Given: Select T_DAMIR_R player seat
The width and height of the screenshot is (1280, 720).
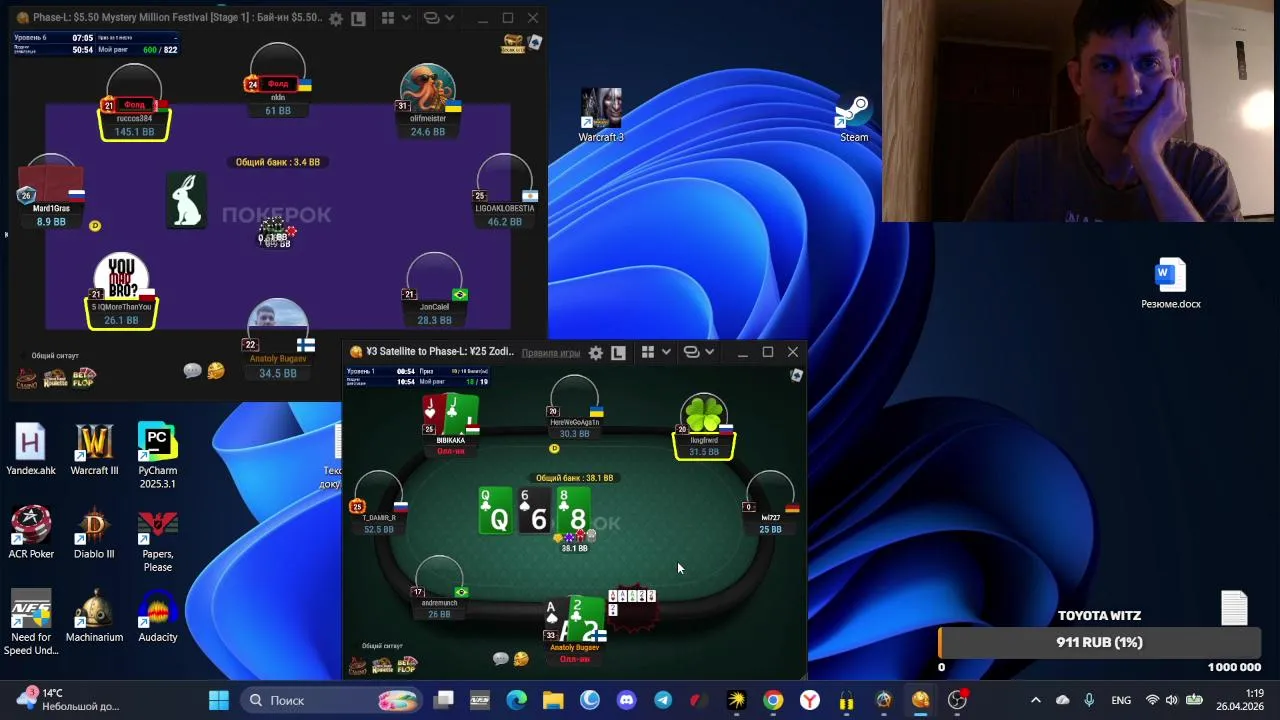Looking at the screenshot, I should pos(379,503).
